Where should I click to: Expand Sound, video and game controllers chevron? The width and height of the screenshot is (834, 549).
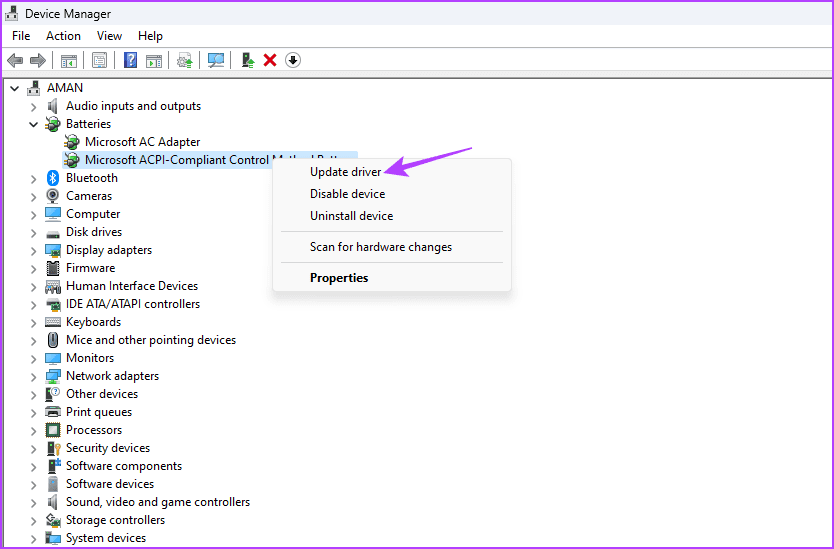pyautogui.click(x=34, y=502)
